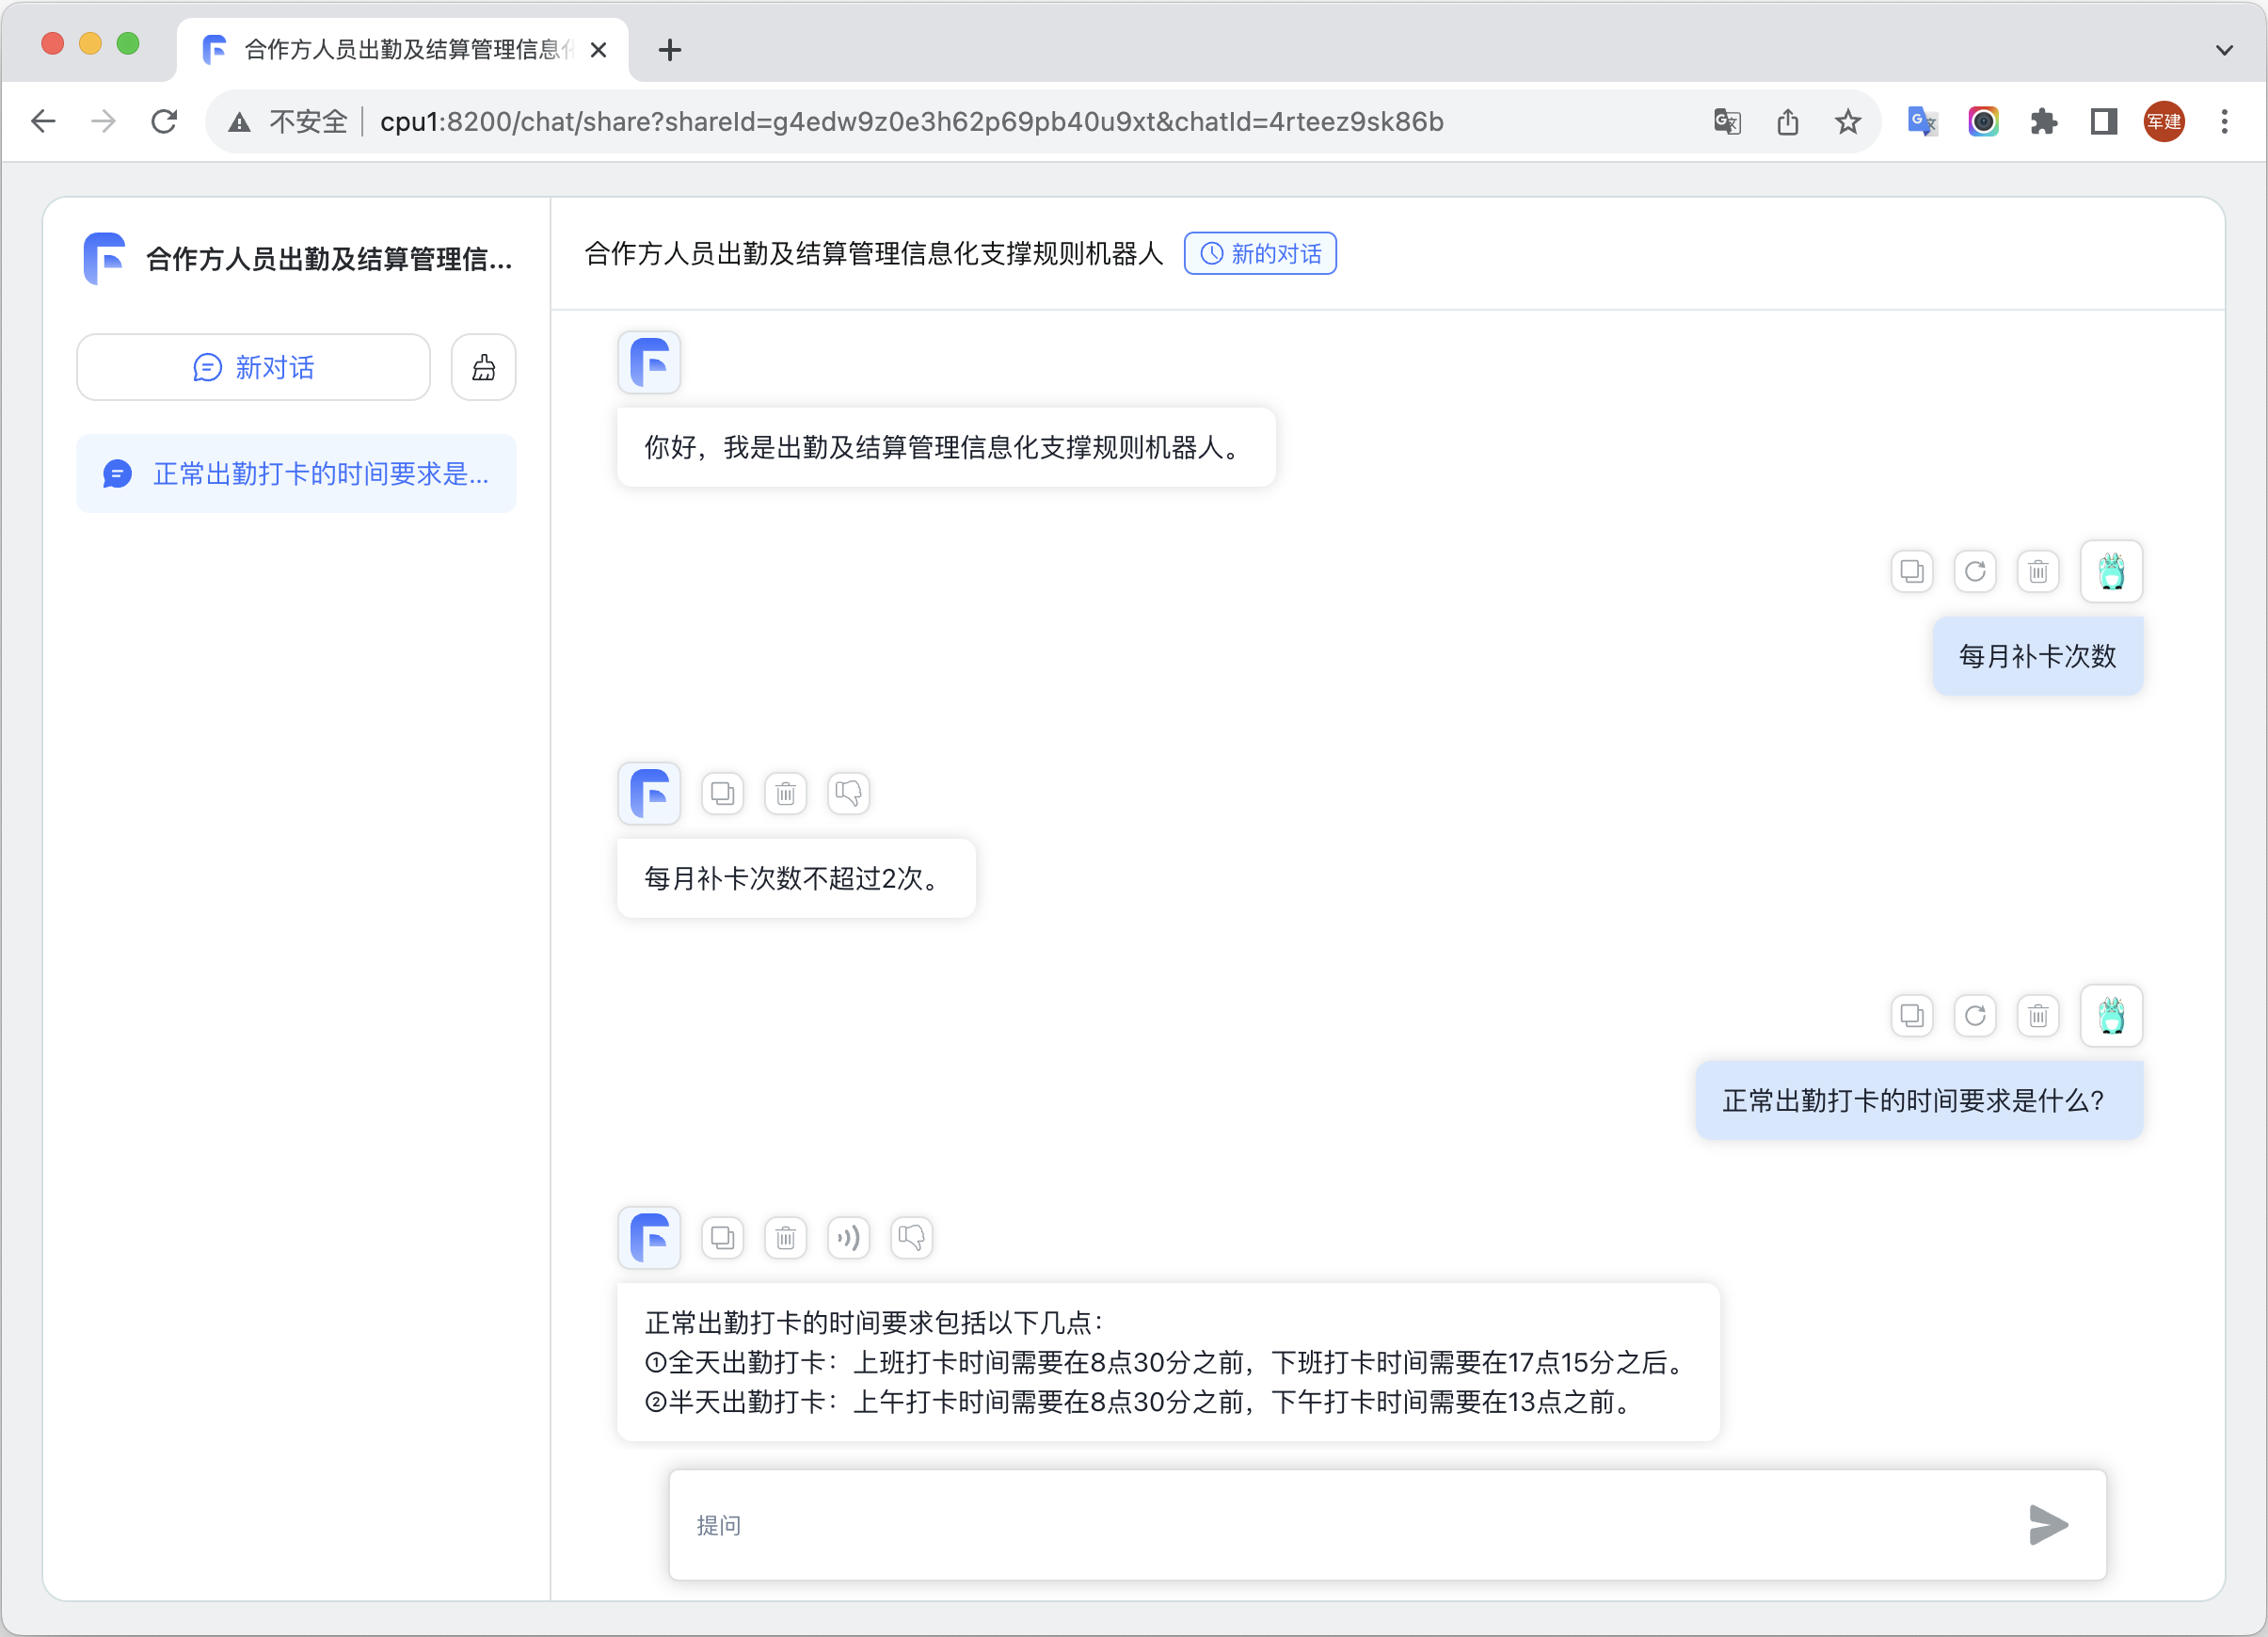This screenshot has width=2268, height=1637.
Task: Open Chrome three-dot menu
Action: click(2224, 122)
